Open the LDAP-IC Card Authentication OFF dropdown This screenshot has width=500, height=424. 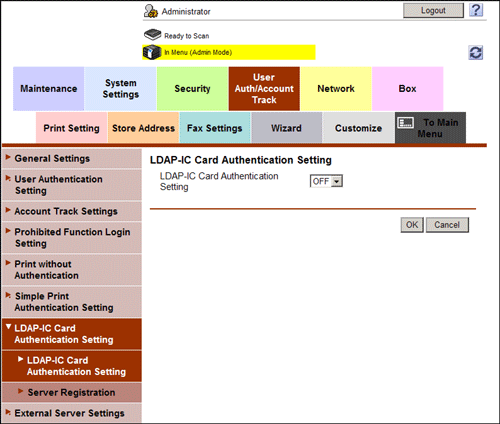coord(326,181)
